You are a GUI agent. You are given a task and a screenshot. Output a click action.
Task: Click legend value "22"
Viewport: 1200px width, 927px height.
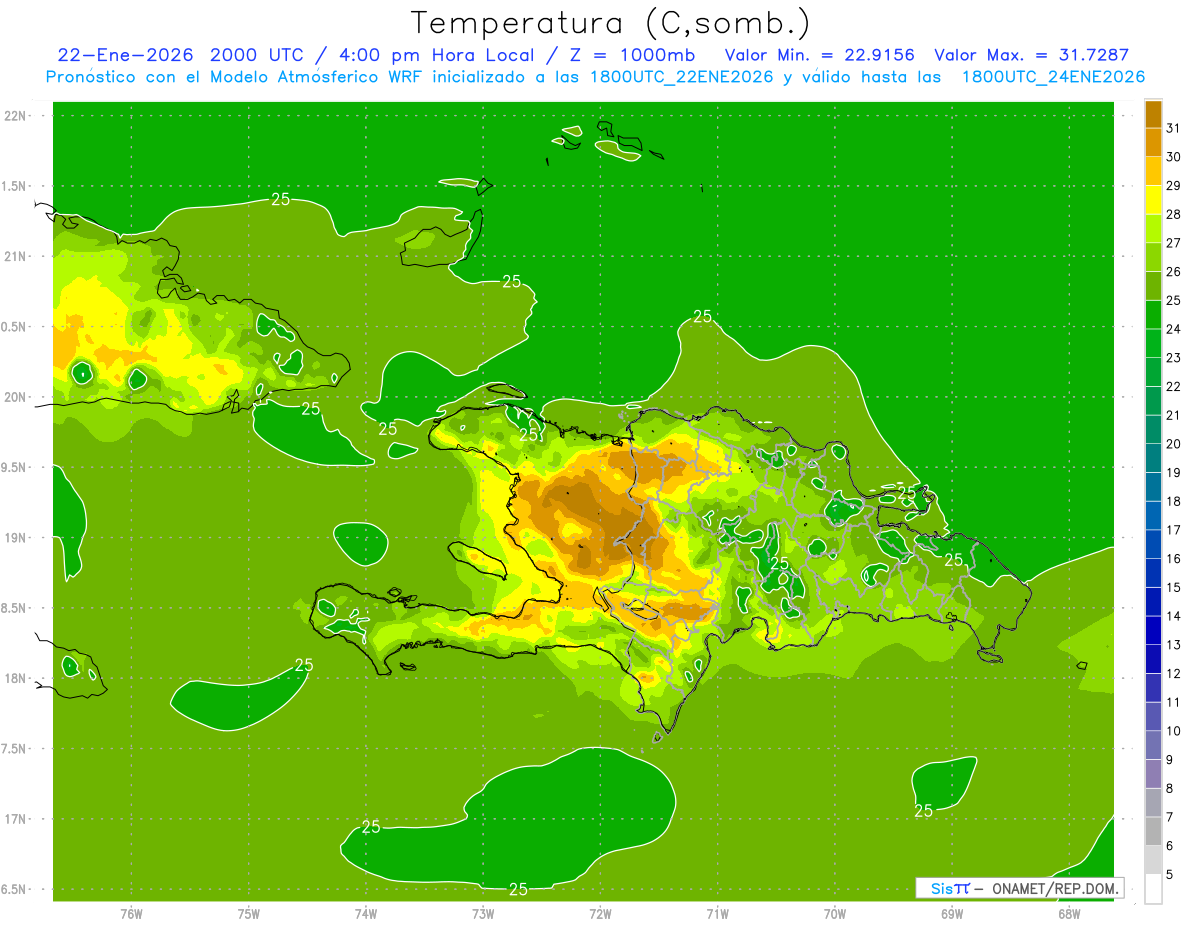pyautogui.click(x=1174, y=386)
